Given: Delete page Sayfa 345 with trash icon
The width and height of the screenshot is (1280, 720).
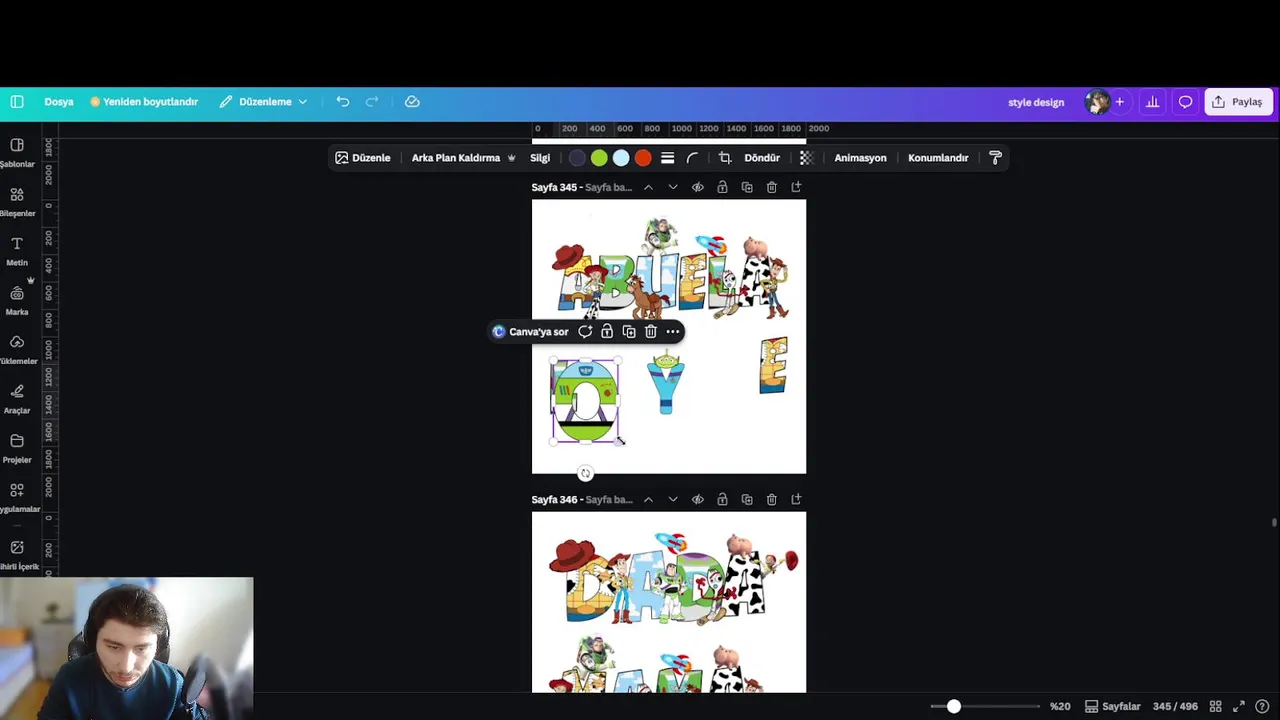Looking at the screenshot, I should click(771, 187).
